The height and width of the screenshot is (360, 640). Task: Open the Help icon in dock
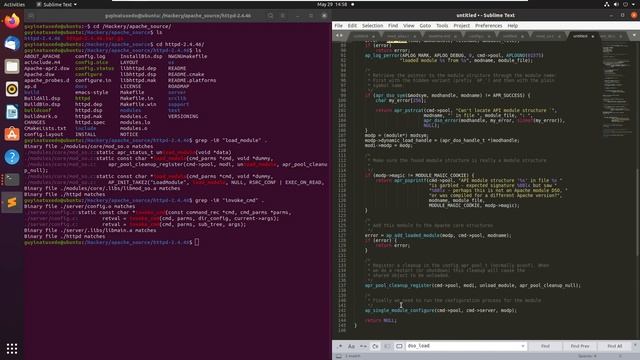[12, 157]
